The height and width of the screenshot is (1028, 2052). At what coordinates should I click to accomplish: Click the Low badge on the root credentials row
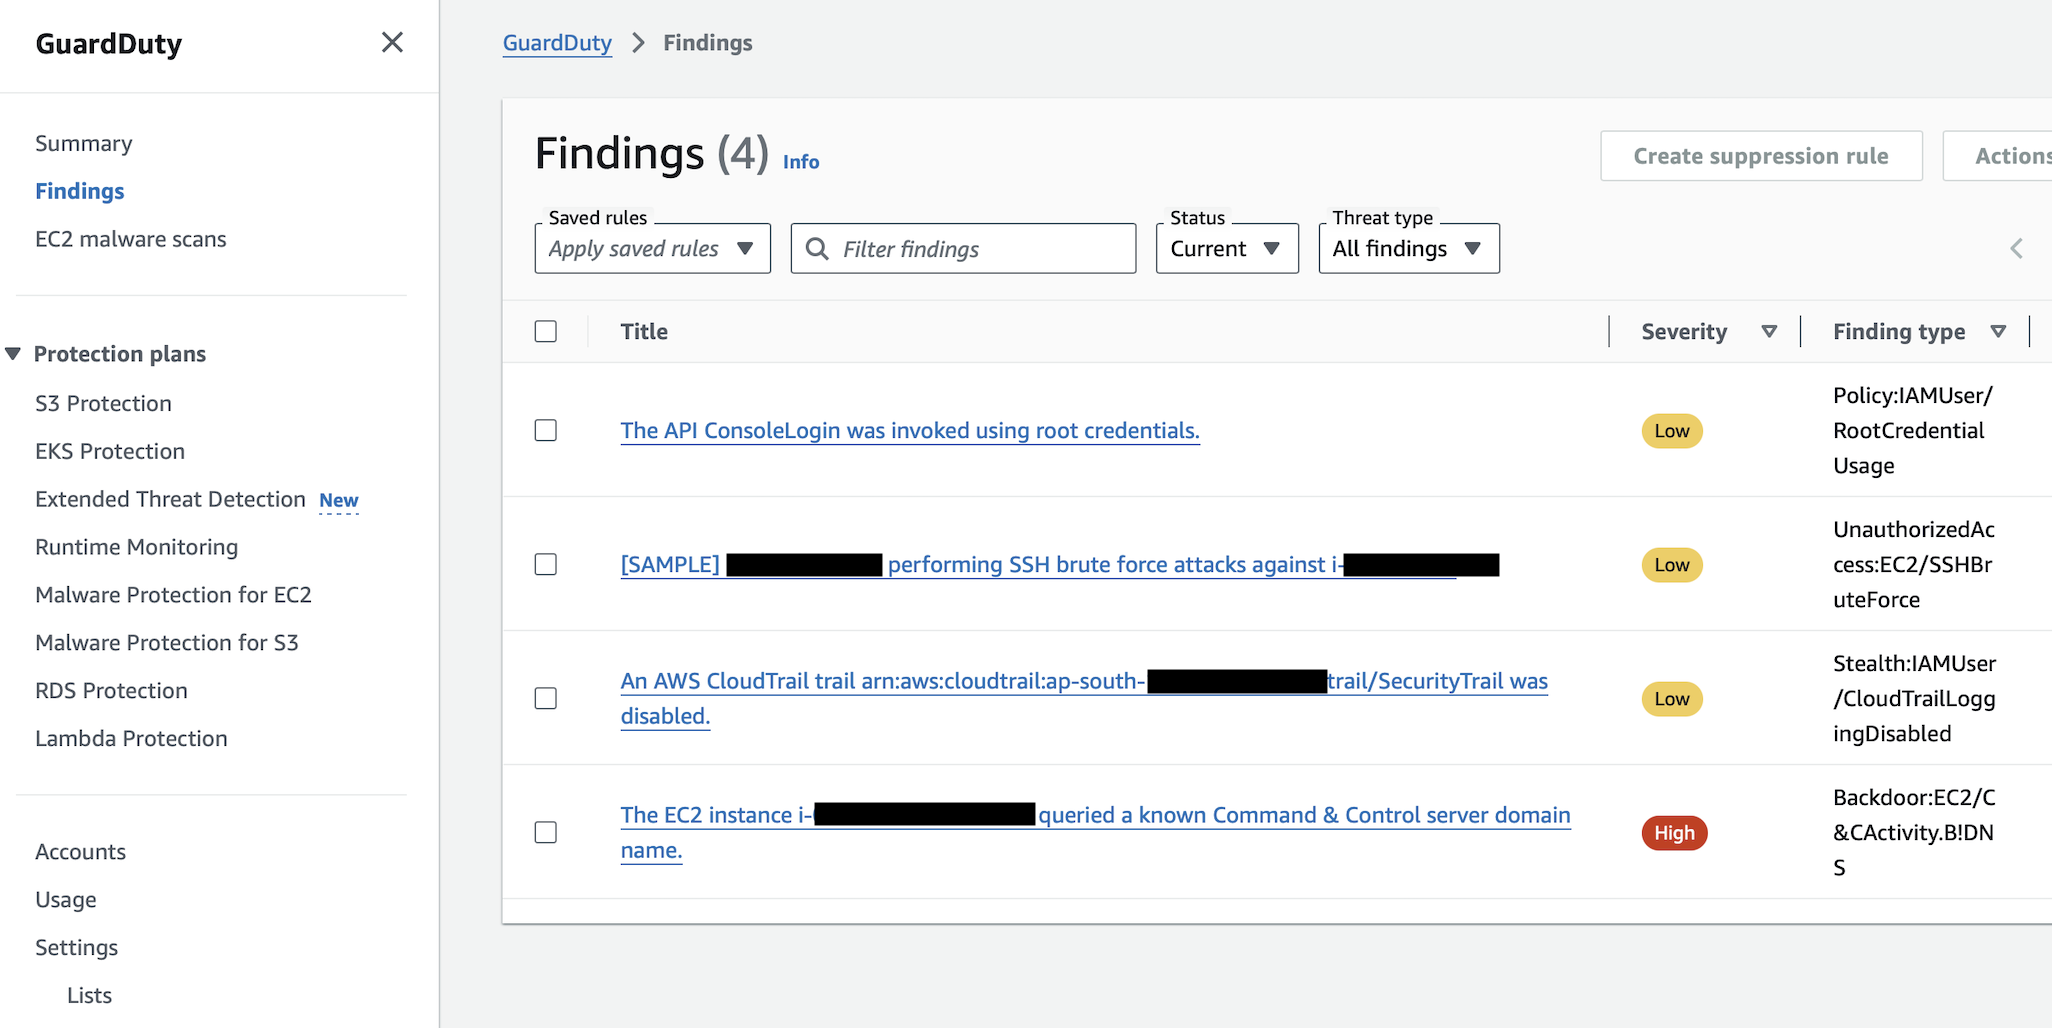[x=1672, y=431]
